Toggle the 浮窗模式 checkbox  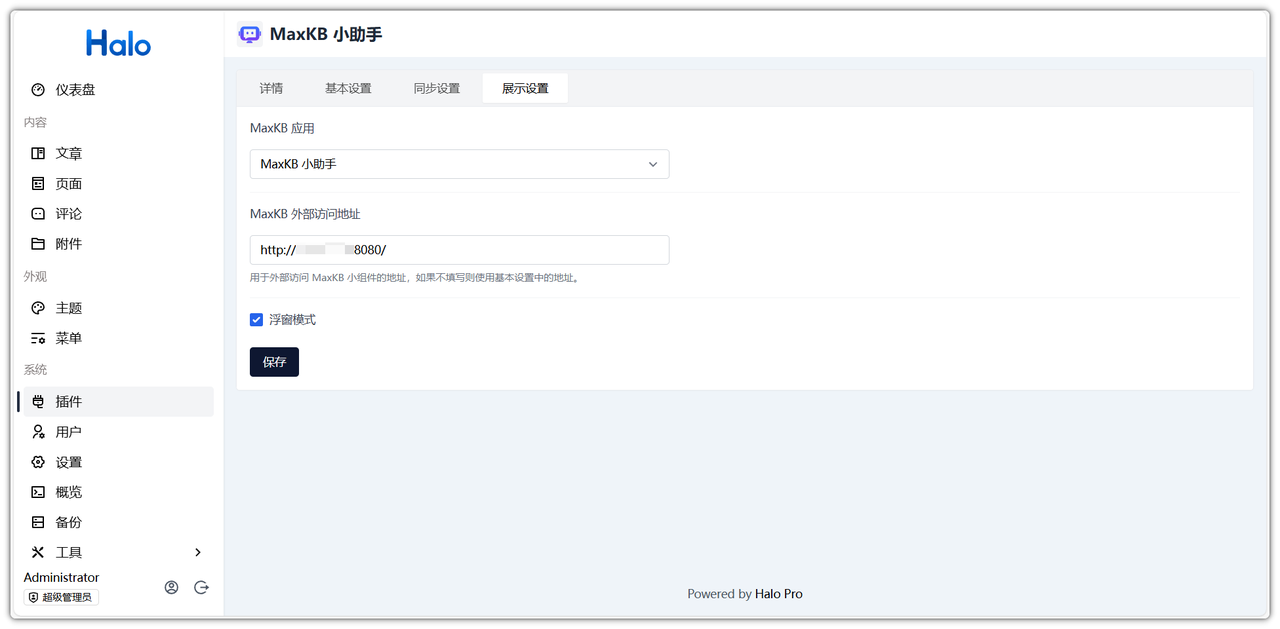(257, 320)
